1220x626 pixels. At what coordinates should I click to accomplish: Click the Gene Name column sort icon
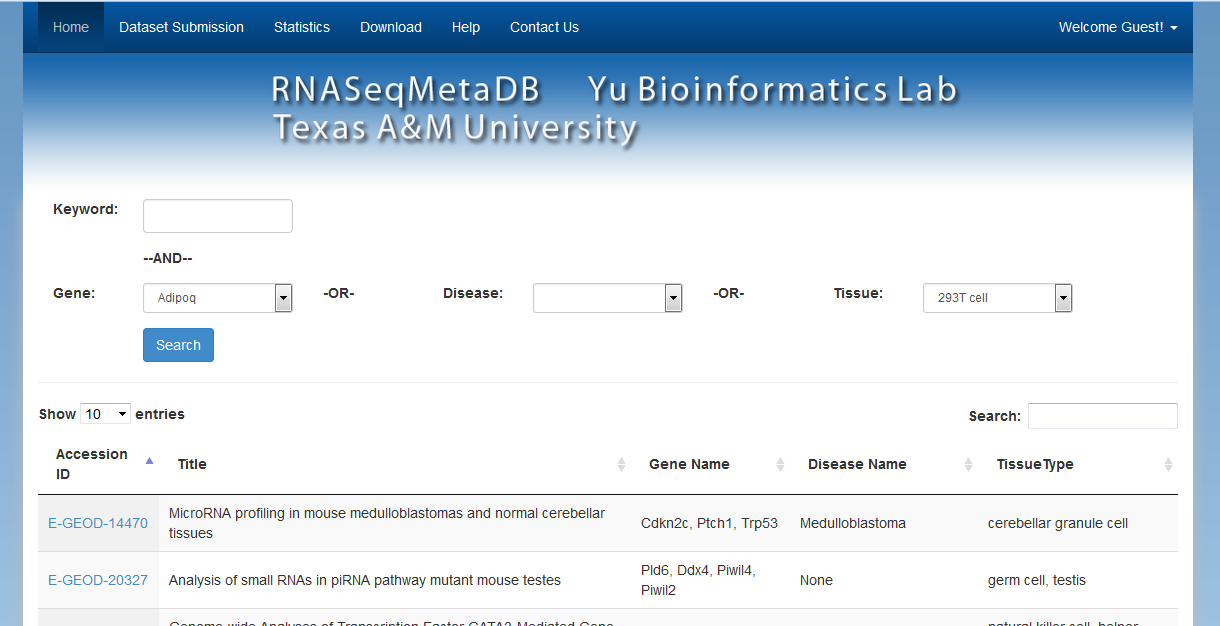click(780, 464)
